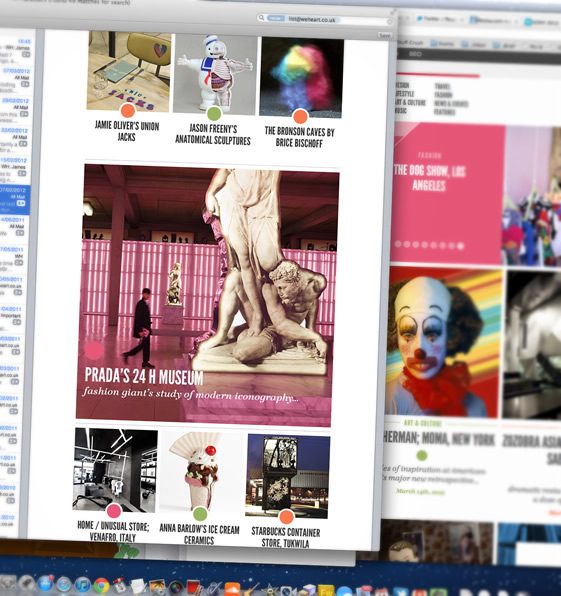Open the Jamie Oliver's Union Jacks thumbnail

click(128, 71)
